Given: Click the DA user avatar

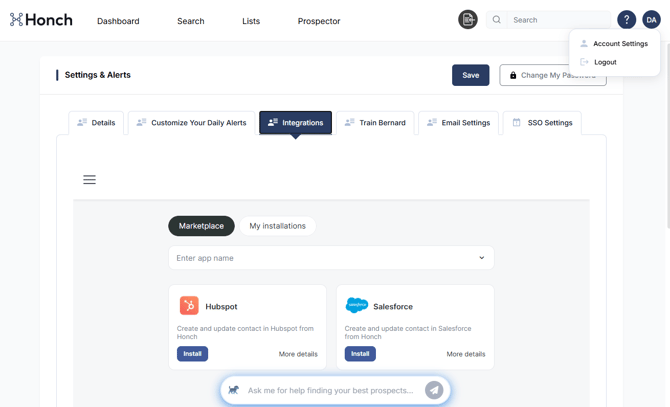Looking at the screenshot, I should pyautogui.click(x=651, y=20).
